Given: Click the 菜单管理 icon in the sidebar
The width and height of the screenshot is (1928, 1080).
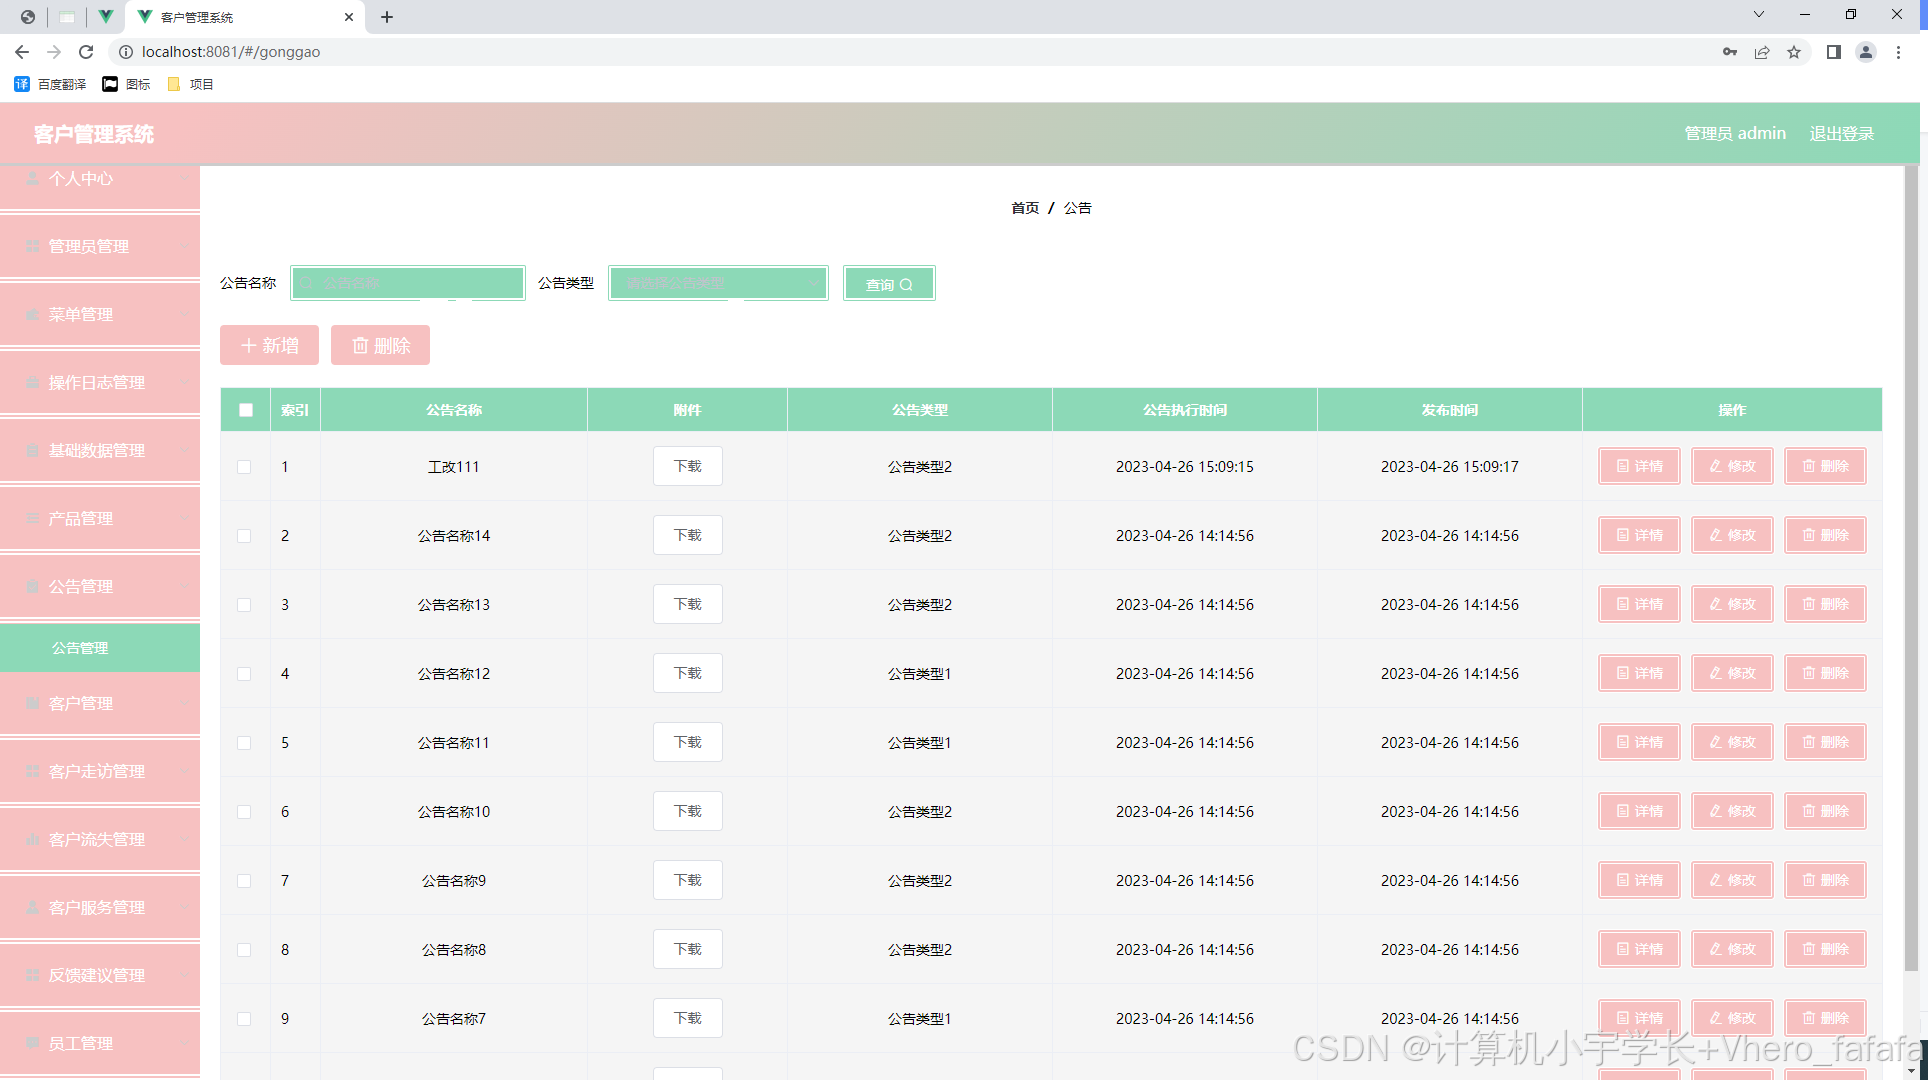Looking at the screenshot, I should tap(33, 314).
